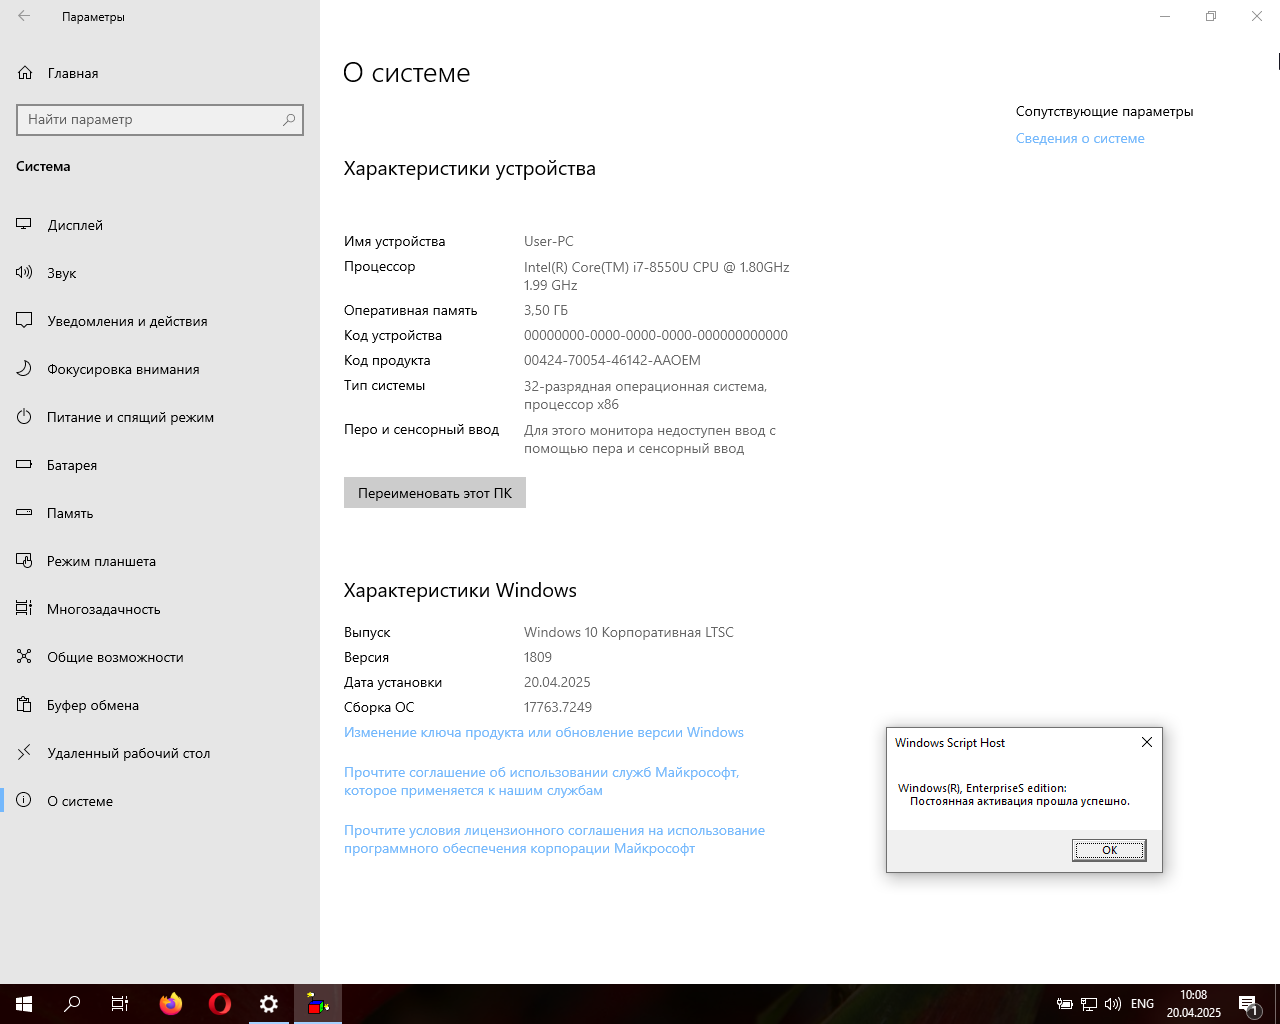This screenshot has height=1024, width=1280.
Task: Click the storage drive icon beside Память
Action: (x=24, y=512)
